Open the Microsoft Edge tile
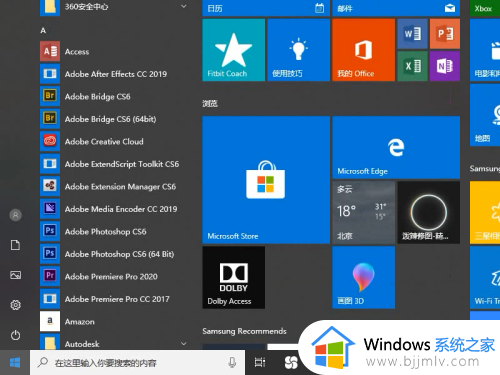The width and height of the screenshot is (500, 375). click(396, 147)
